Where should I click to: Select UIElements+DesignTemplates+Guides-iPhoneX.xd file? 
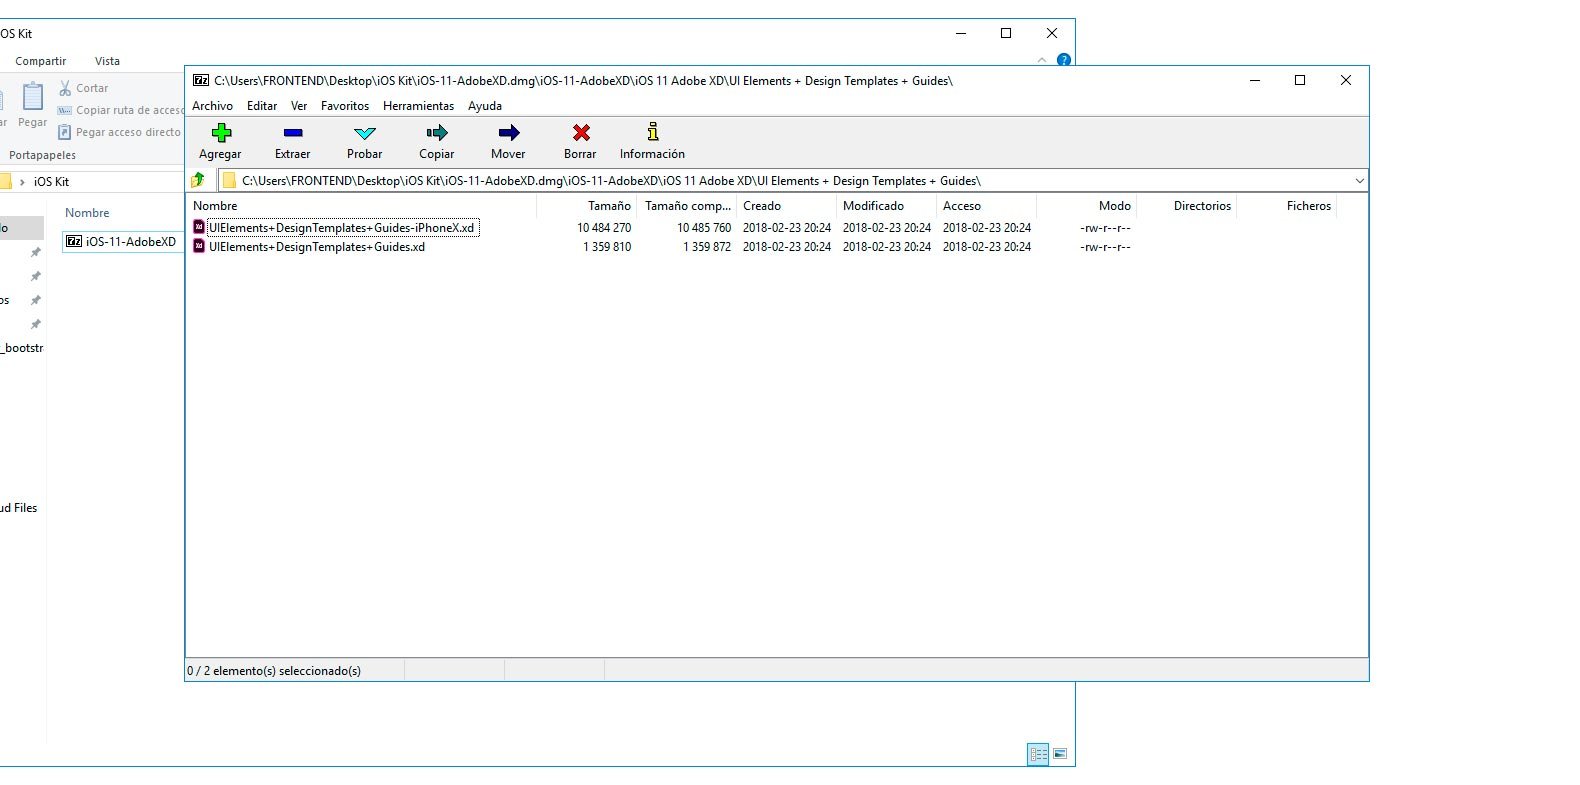coord(341,228)
